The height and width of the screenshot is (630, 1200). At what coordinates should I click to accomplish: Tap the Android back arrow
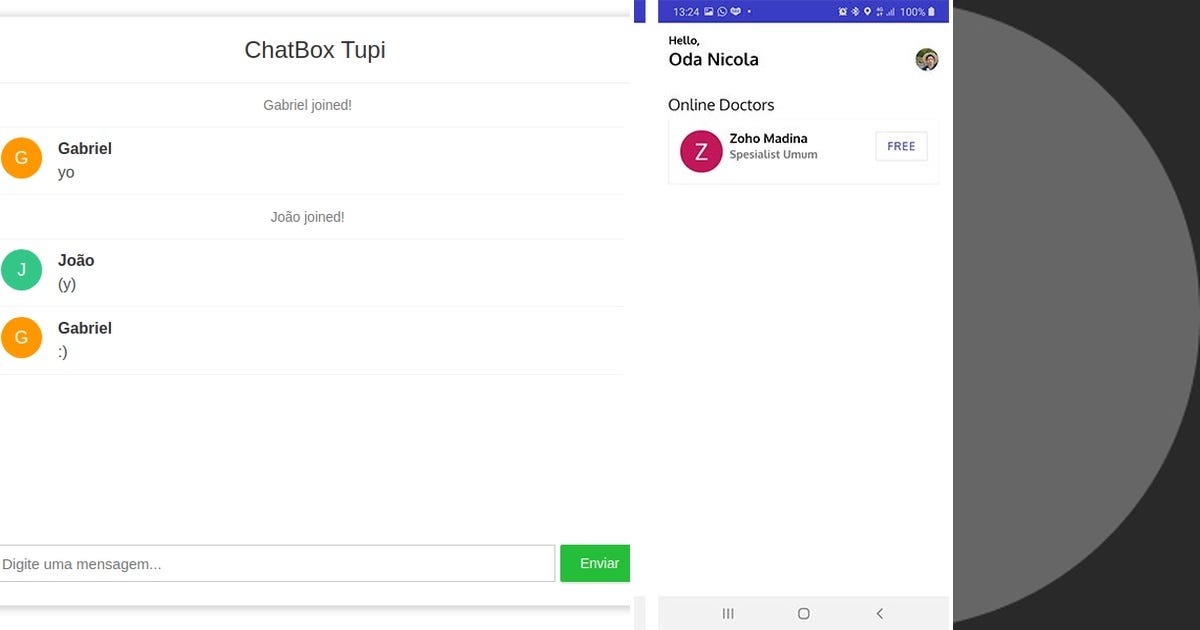(880, 613)
